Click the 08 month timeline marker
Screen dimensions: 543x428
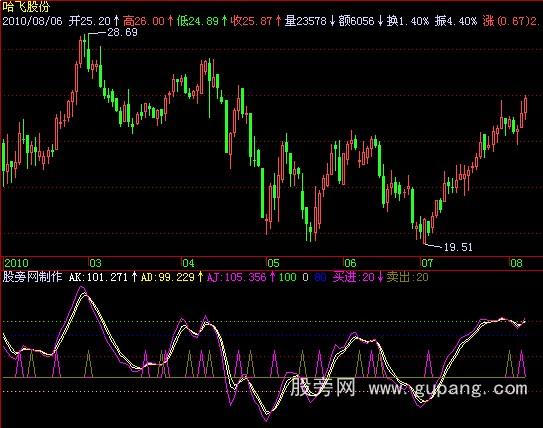point(516,263)
